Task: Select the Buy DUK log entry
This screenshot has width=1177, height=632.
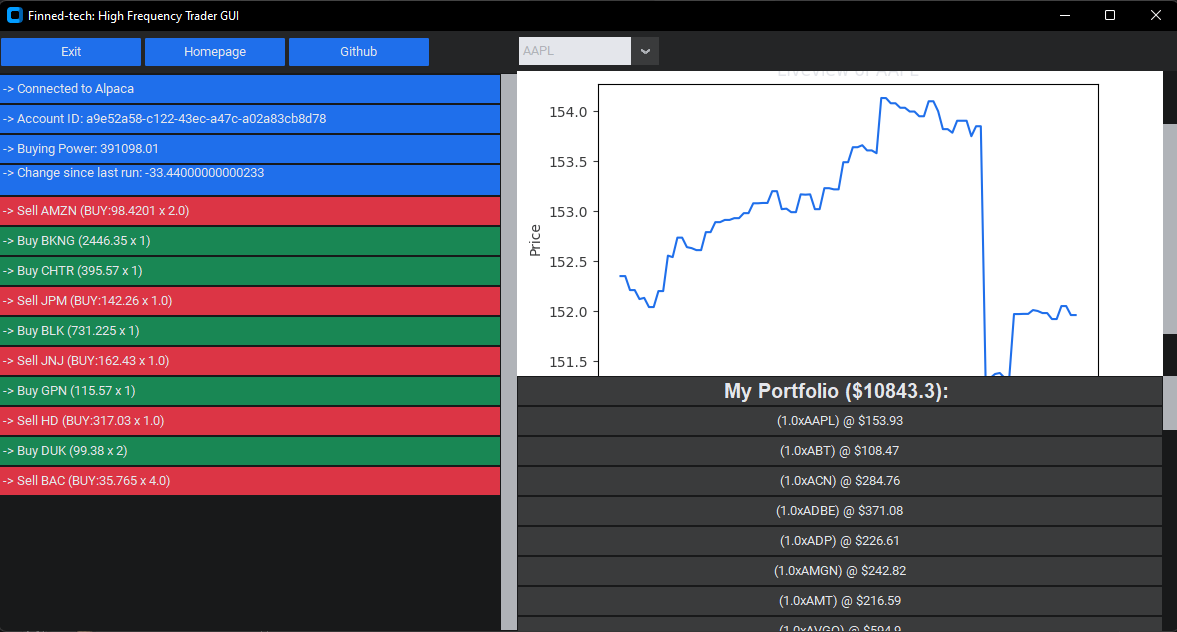Action: 250,451
